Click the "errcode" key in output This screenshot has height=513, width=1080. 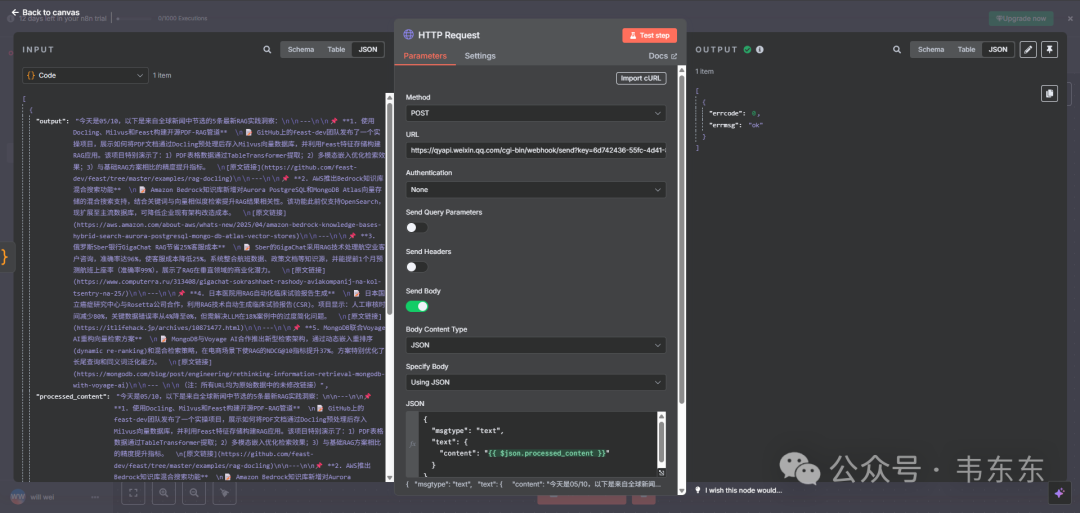[x=725, y=113]
